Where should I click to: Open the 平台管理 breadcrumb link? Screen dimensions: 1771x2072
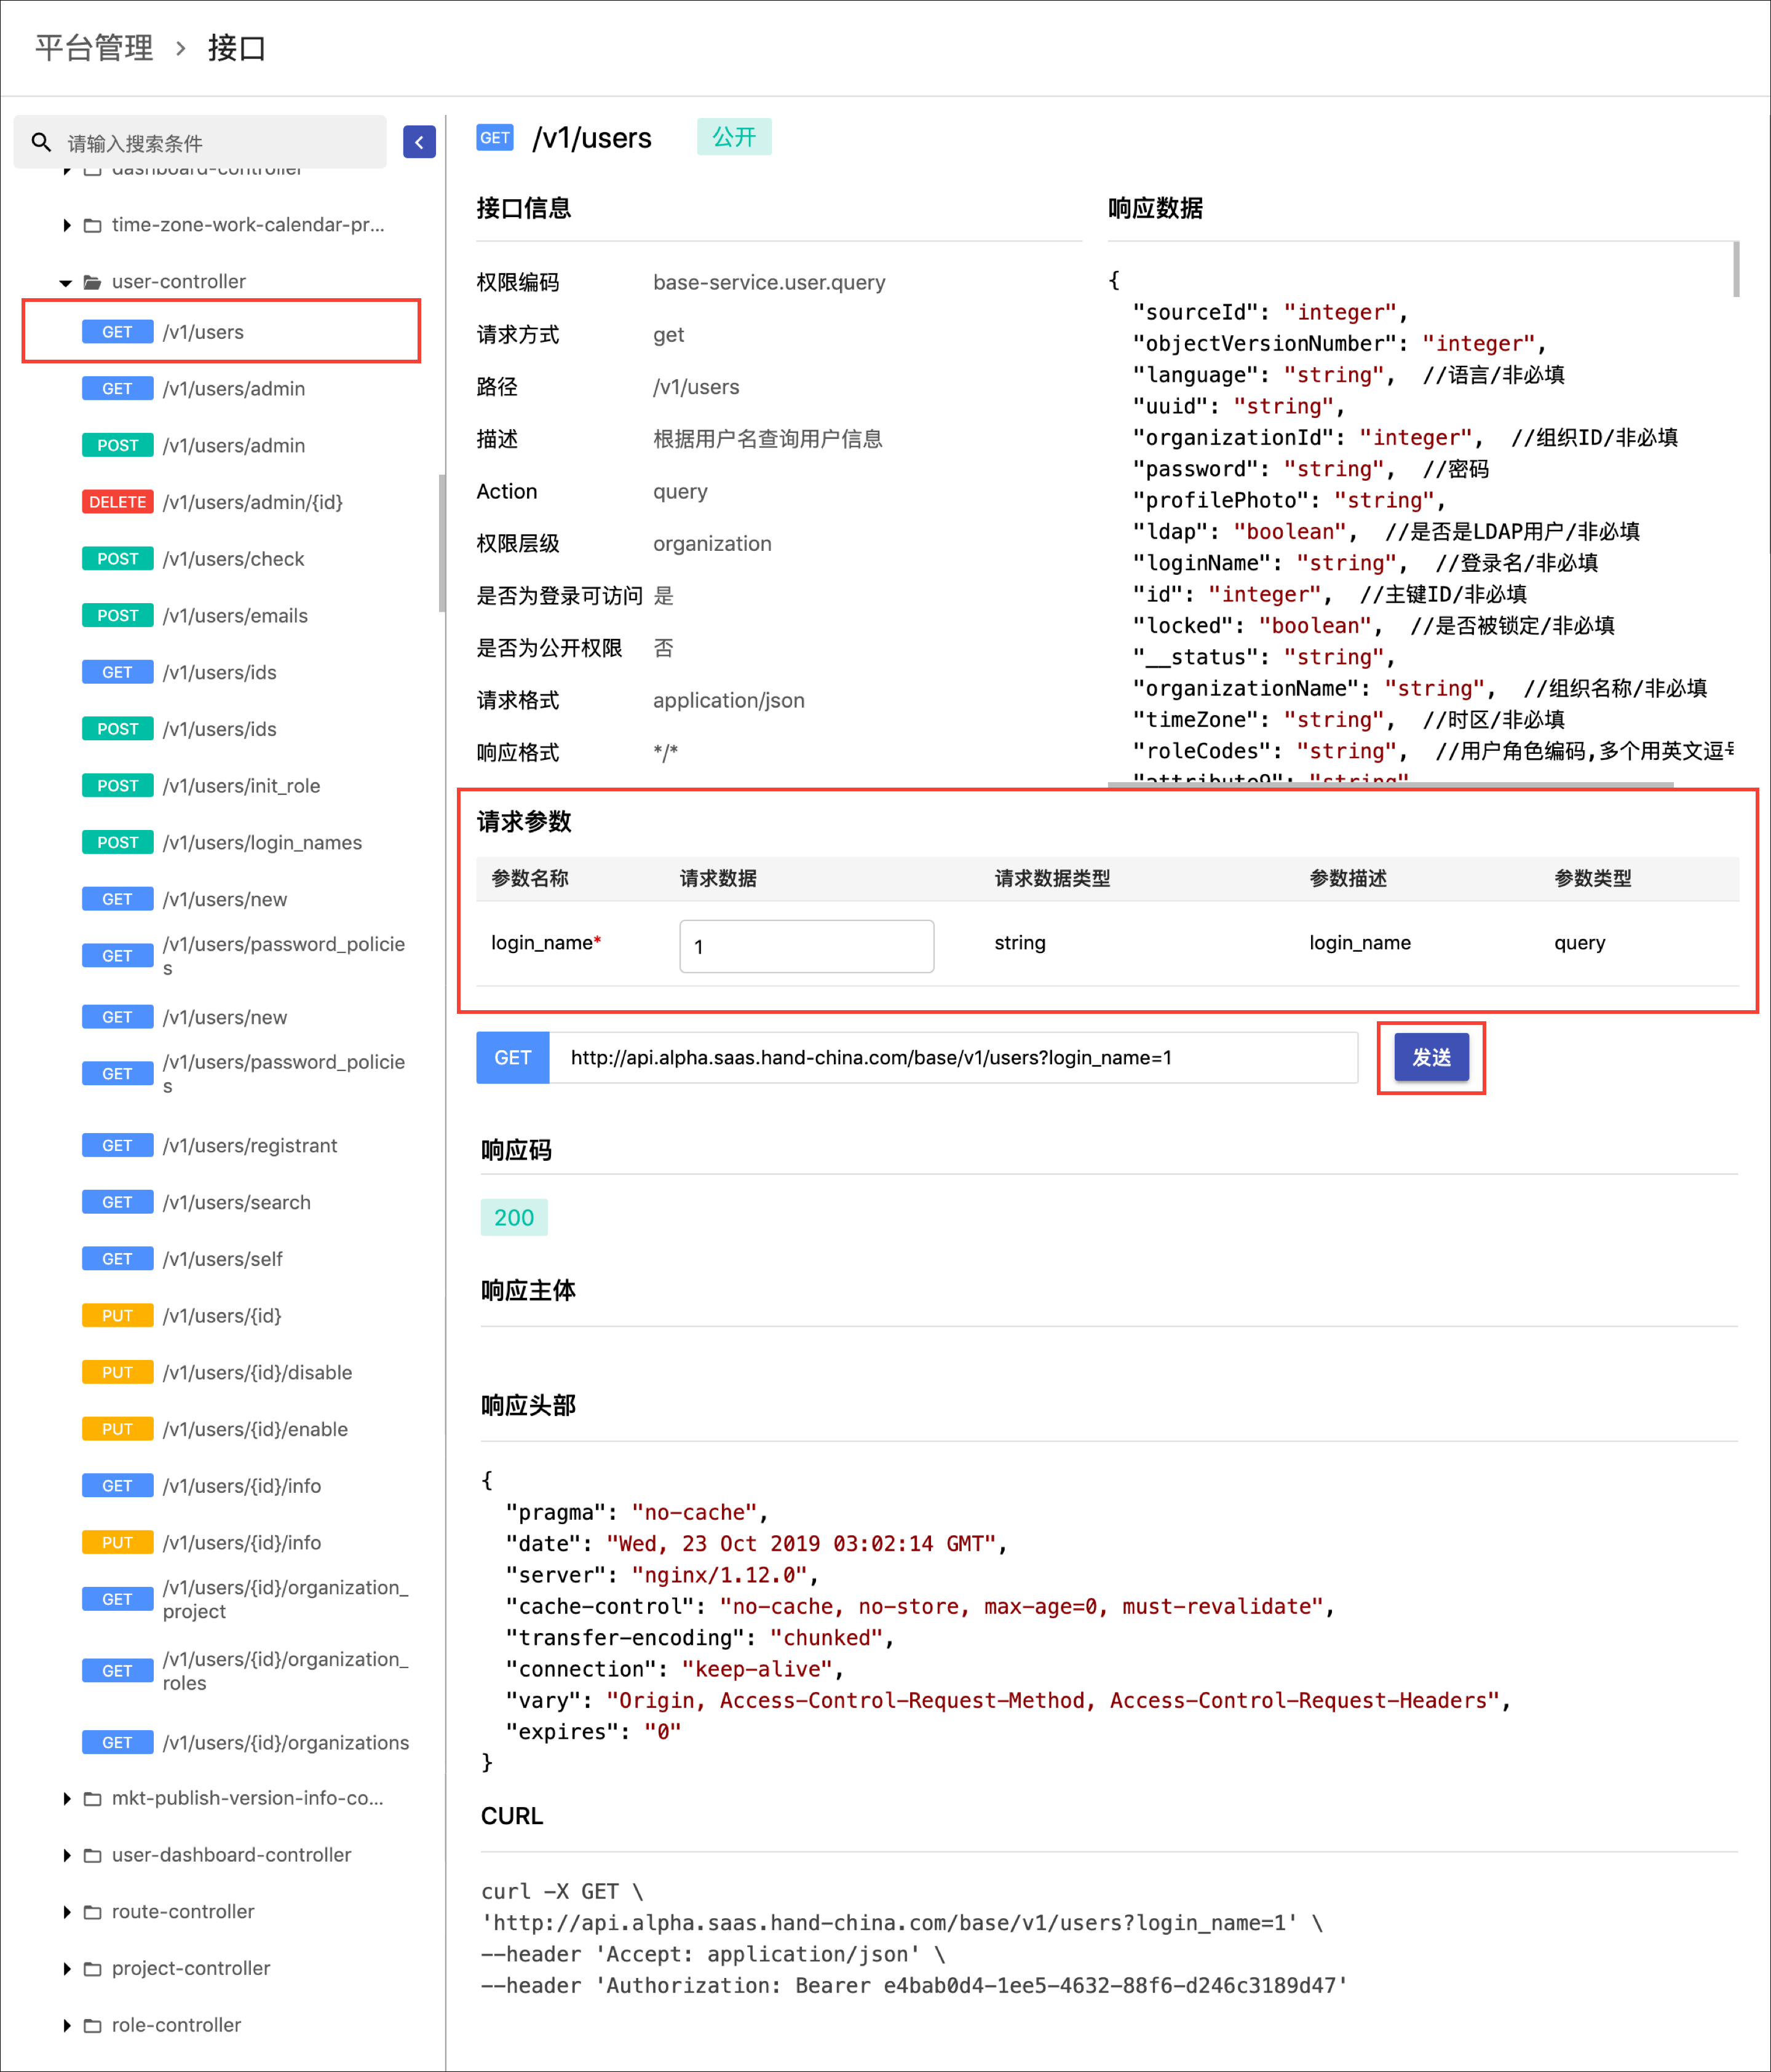coord(94,48)
